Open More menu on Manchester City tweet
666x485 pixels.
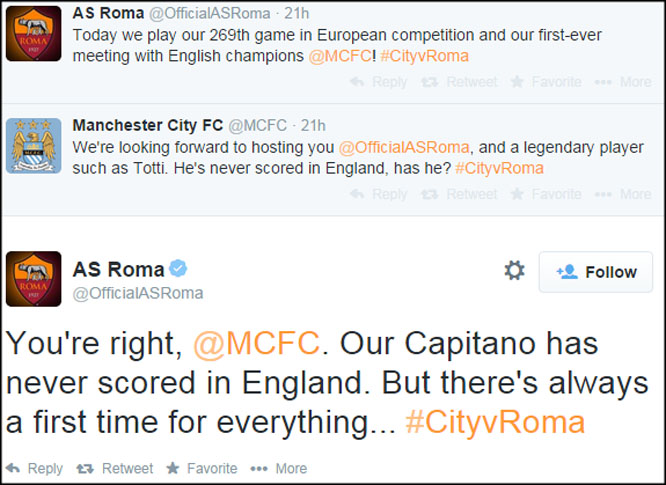(x=623, y=194)
